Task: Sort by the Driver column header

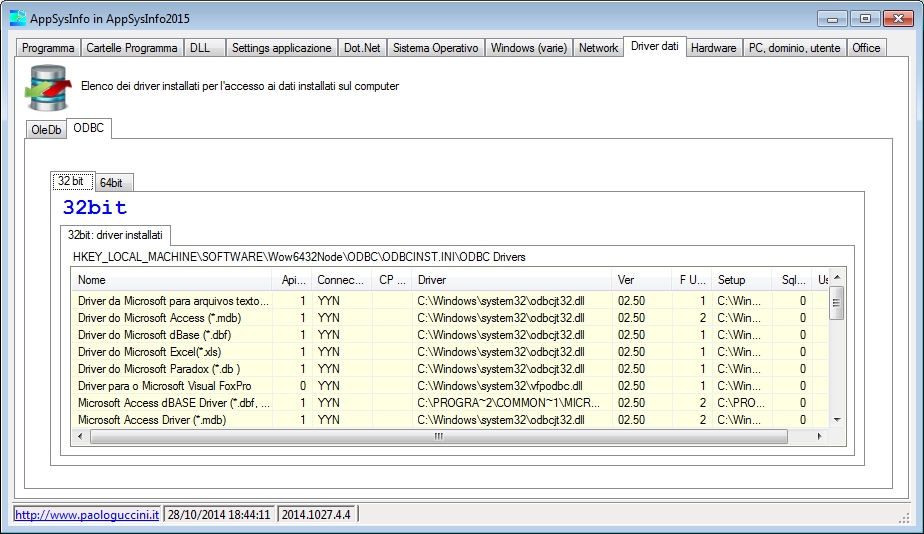Action: click(512, 280)
